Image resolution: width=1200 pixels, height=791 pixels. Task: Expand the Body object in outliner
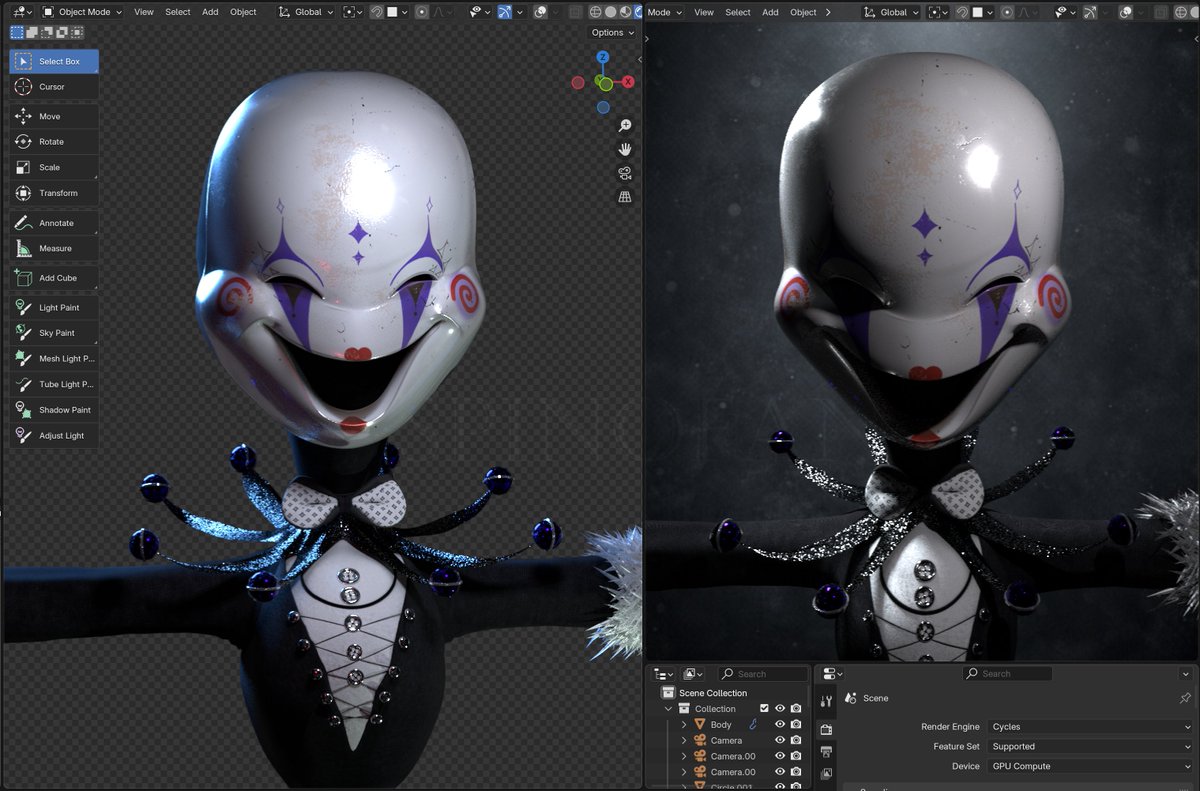pyautogui.click(x=684, y=724)
